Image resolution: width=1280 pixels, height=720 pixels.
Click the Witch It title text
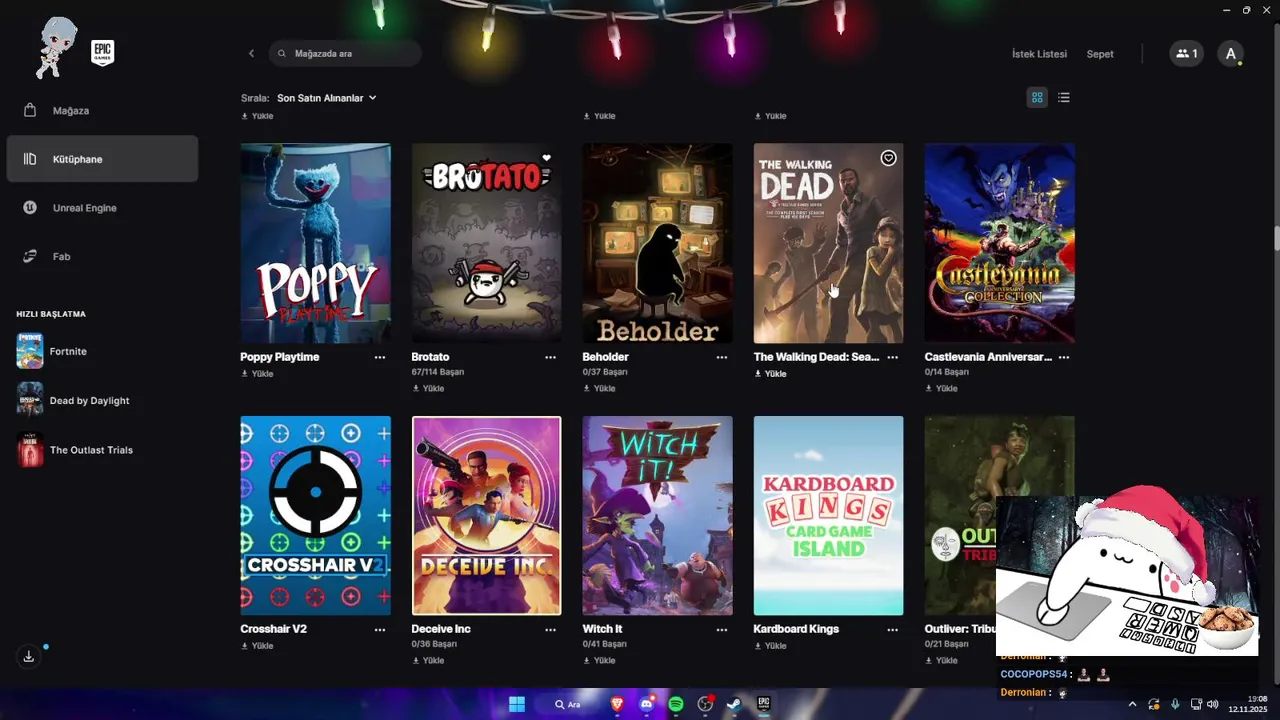click(602, 629)
